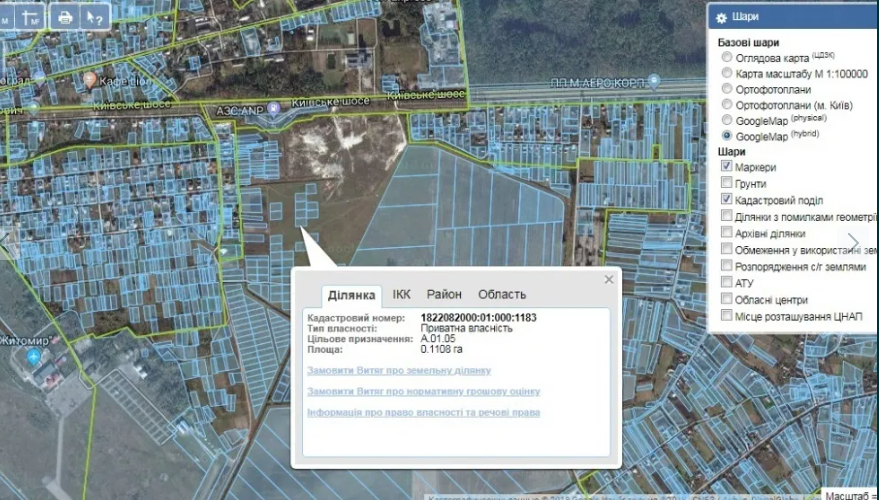Enable the Архівні ділянки layer
This screenshot has height=500, width=879.
[x=727, y=233]
